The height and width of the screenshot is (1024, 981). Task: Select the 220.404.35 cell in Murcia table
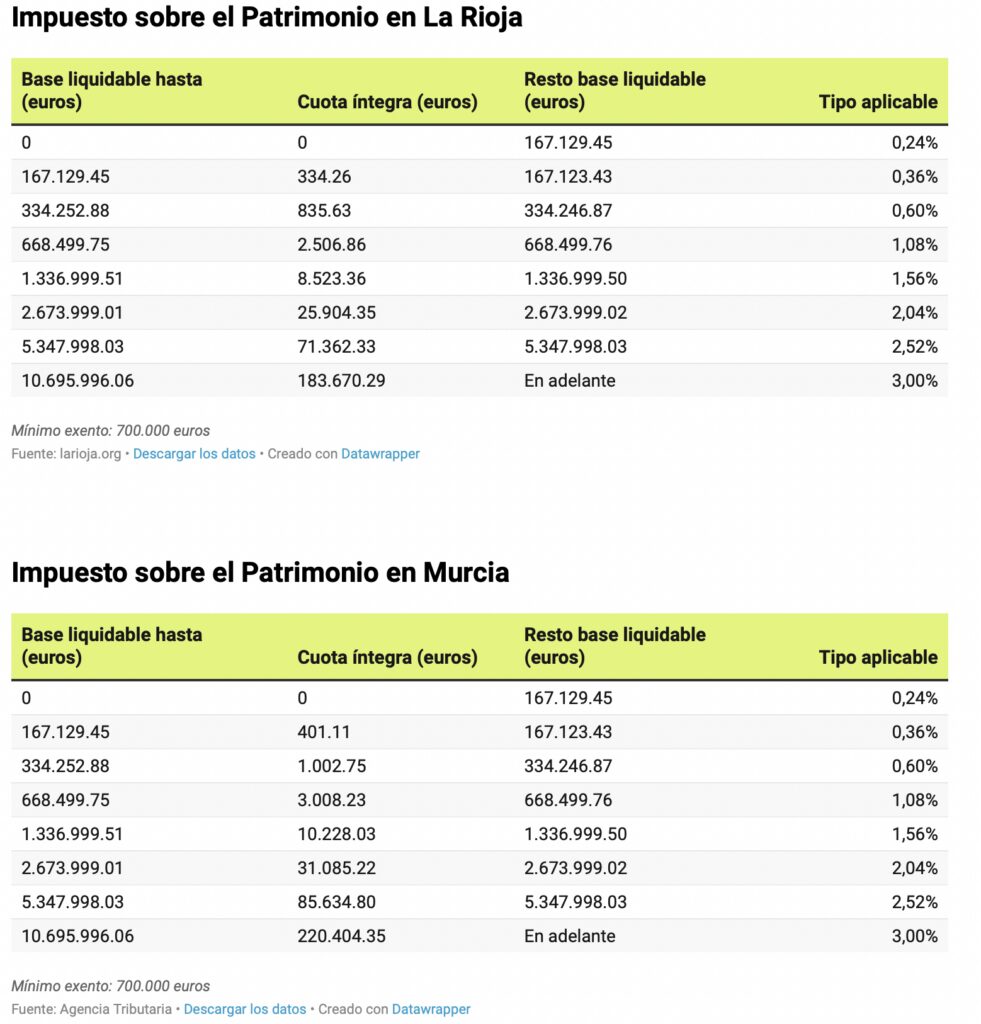(341, 937)
